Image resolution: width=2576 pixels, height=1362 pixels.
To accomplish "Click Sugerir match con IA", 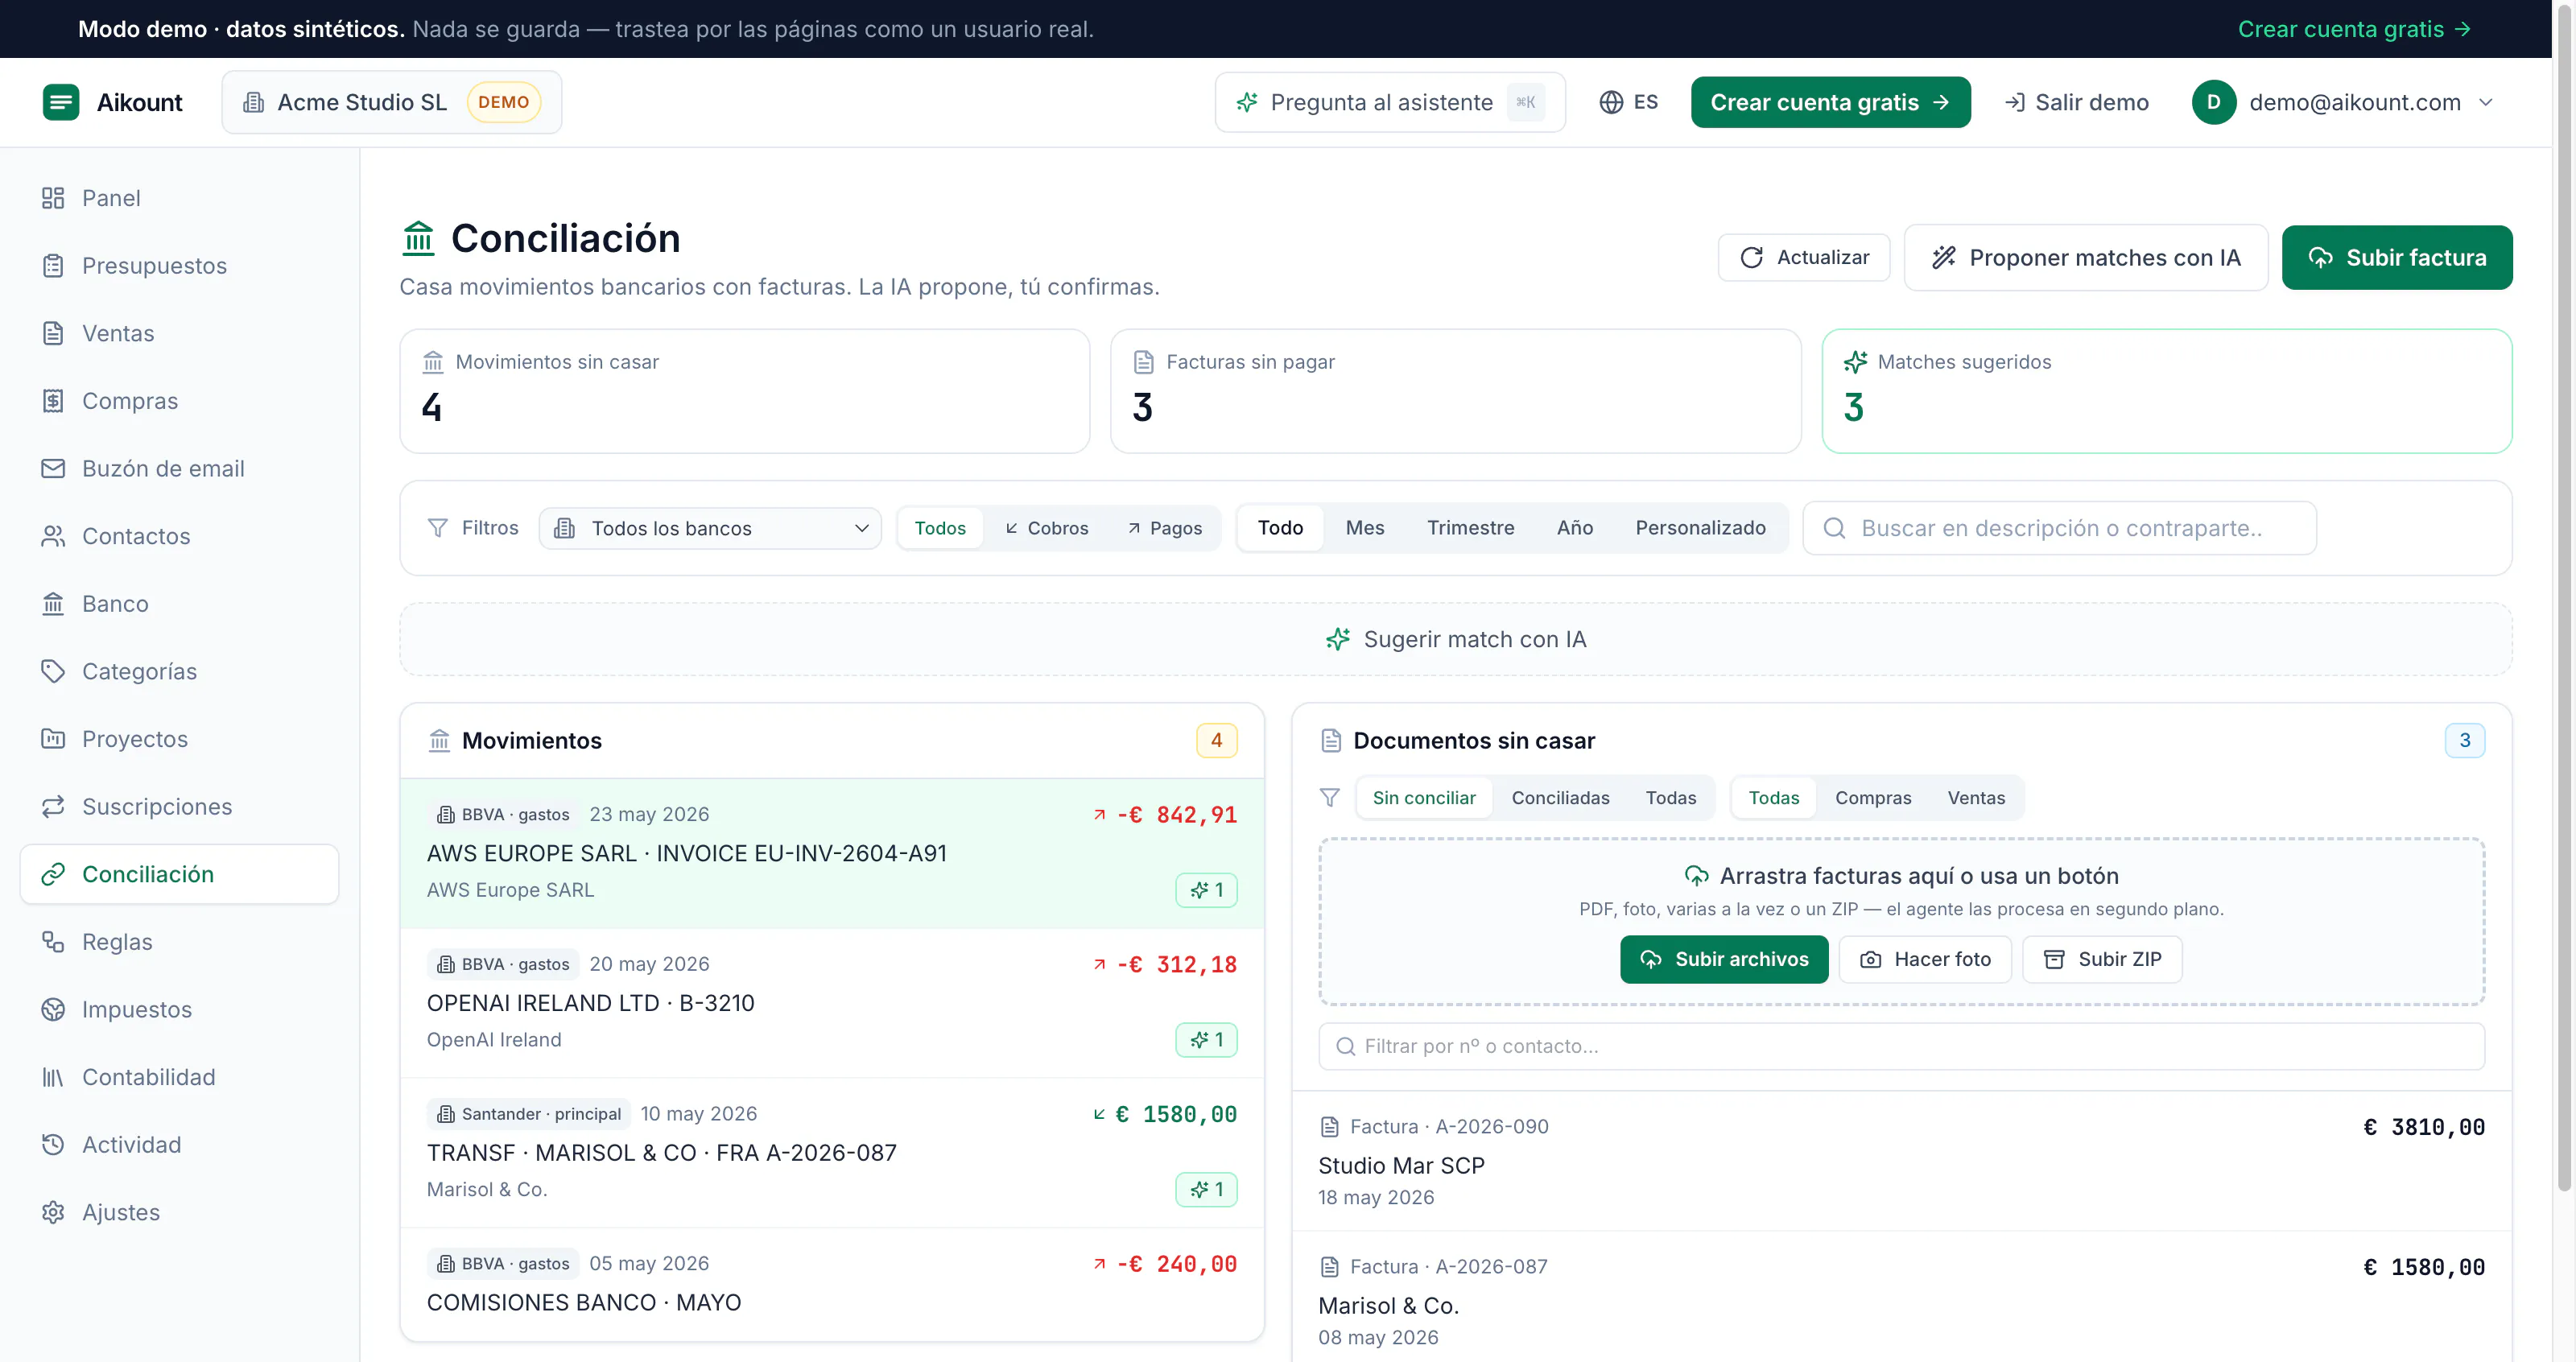I will 1455,640.
